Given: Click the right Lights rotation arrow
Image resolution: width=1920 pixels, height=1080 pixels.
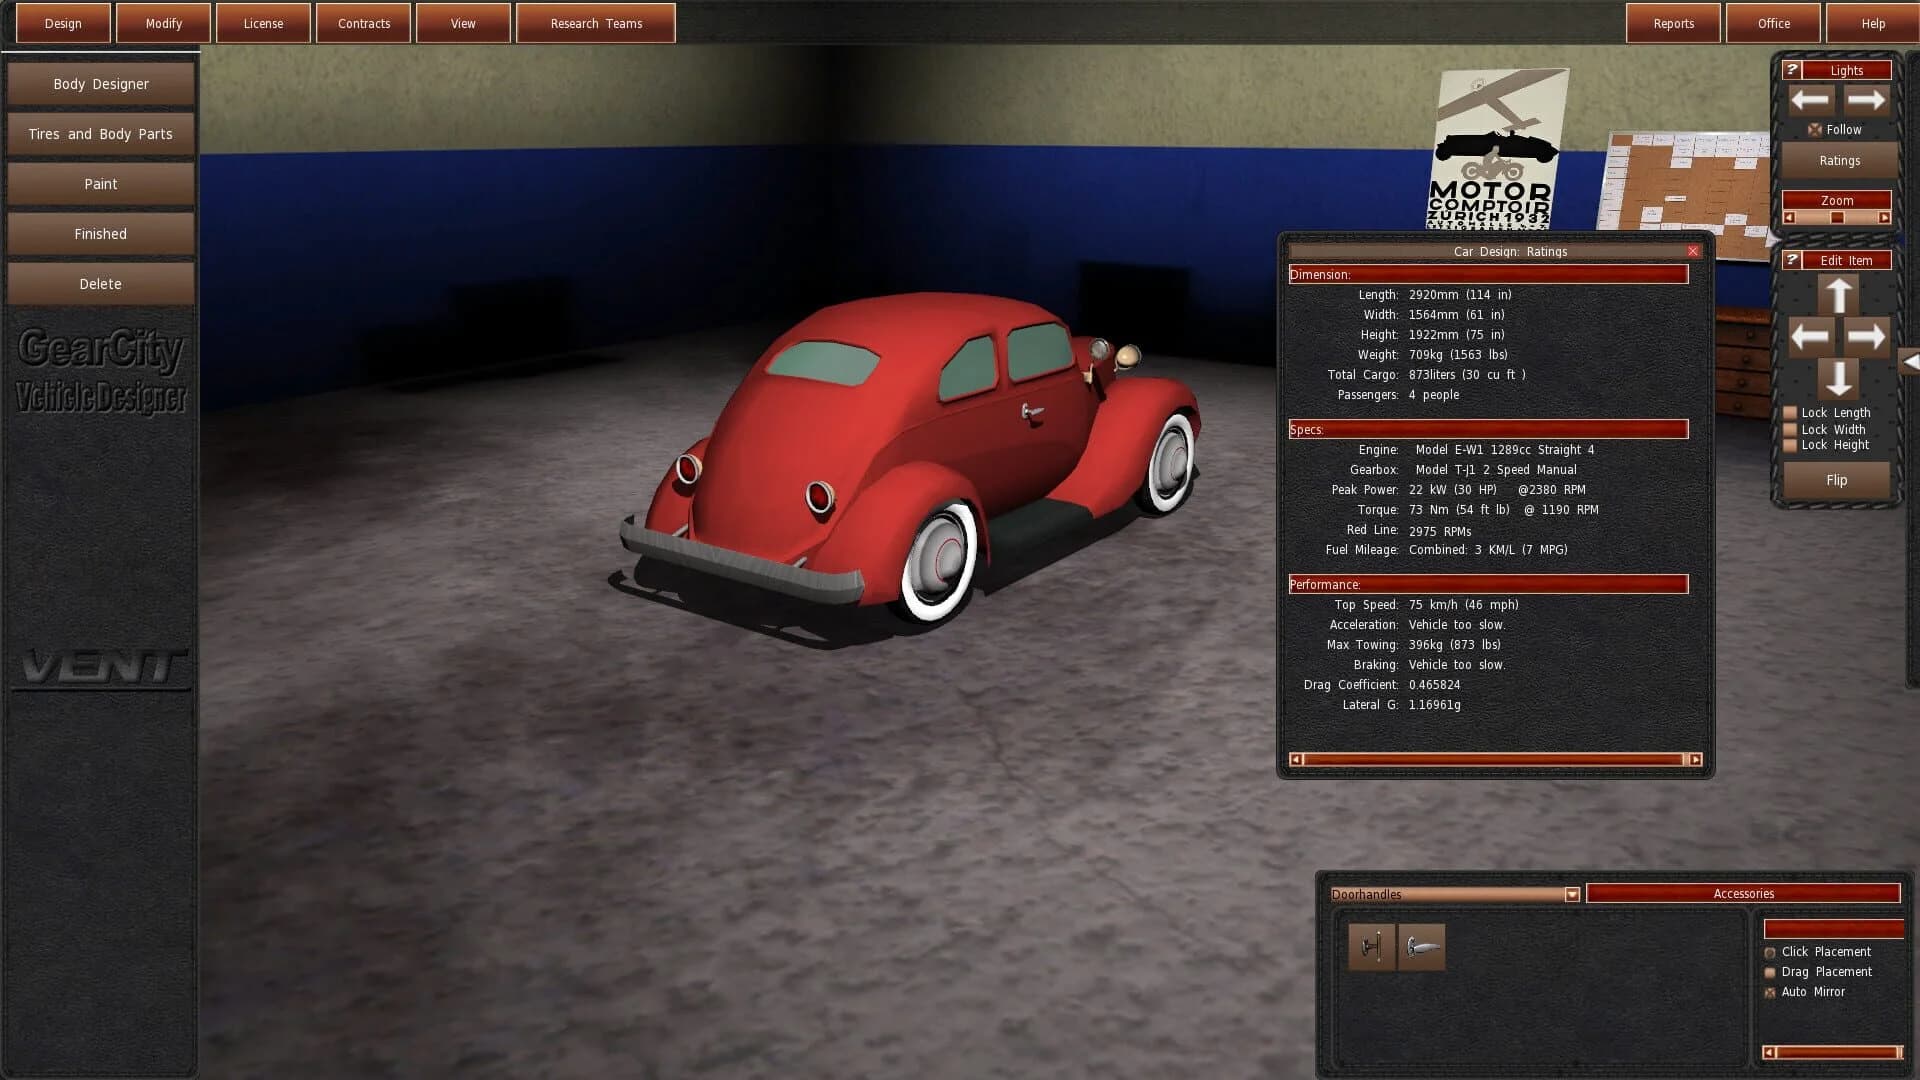Looking at the screenshot, I should (x=1866, y=100).
